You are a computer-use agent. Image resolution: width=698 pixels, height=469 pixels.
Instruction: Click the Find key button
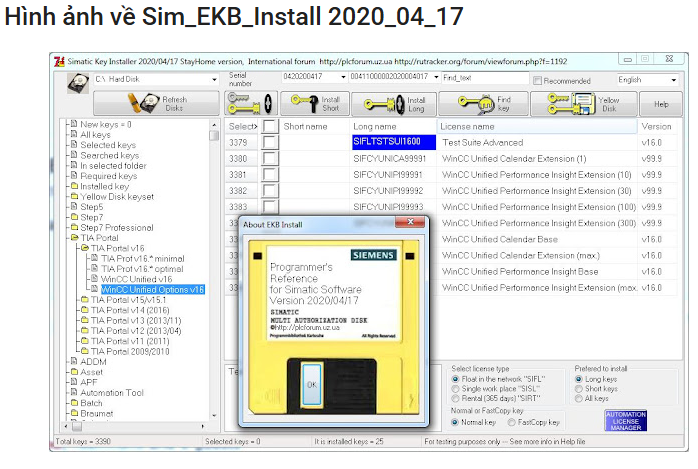tap(483, 104)
